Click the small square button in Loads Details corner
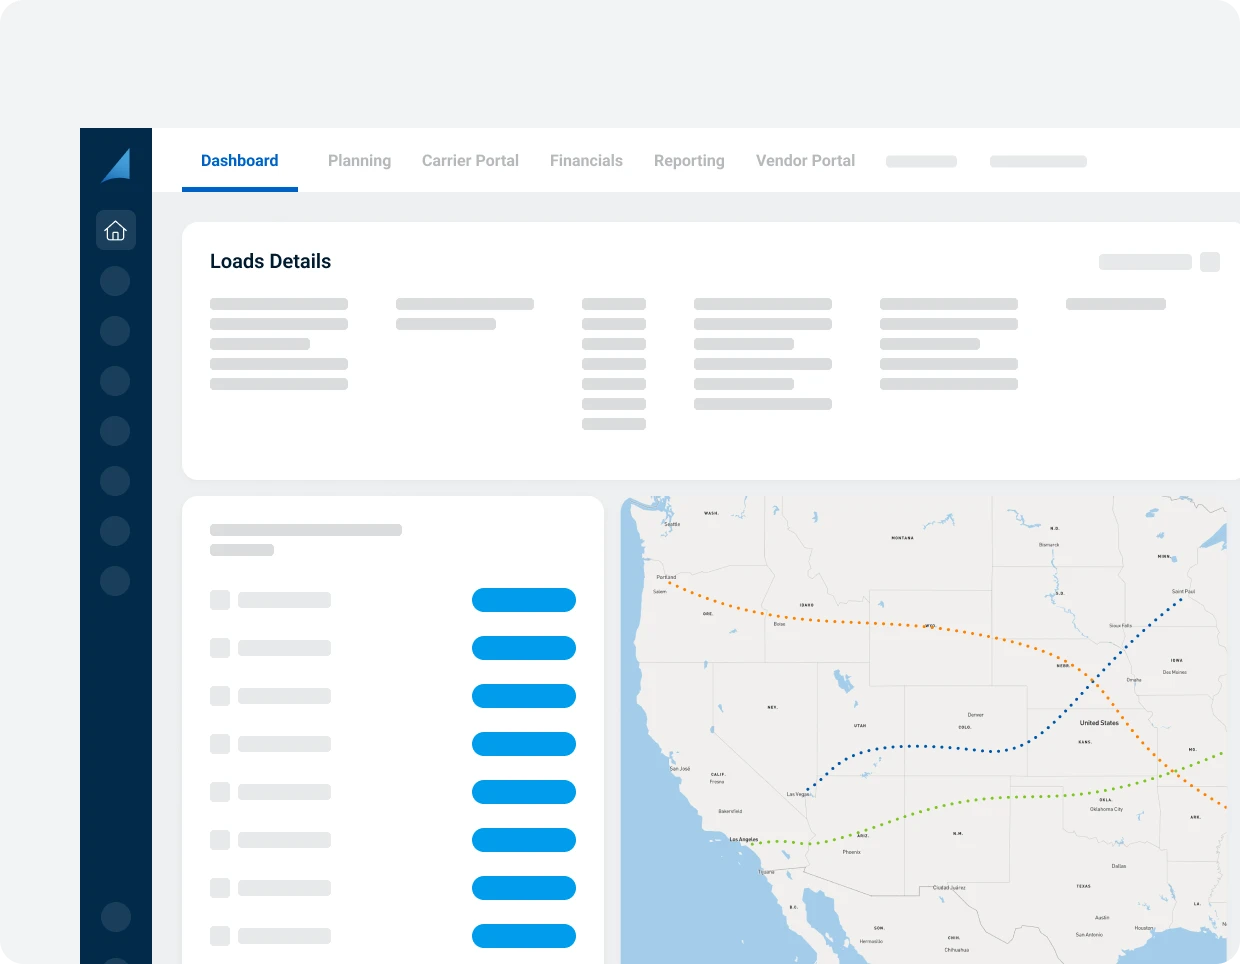Viewport: 1240px width, 964px height. click(x=1210, y=262)
